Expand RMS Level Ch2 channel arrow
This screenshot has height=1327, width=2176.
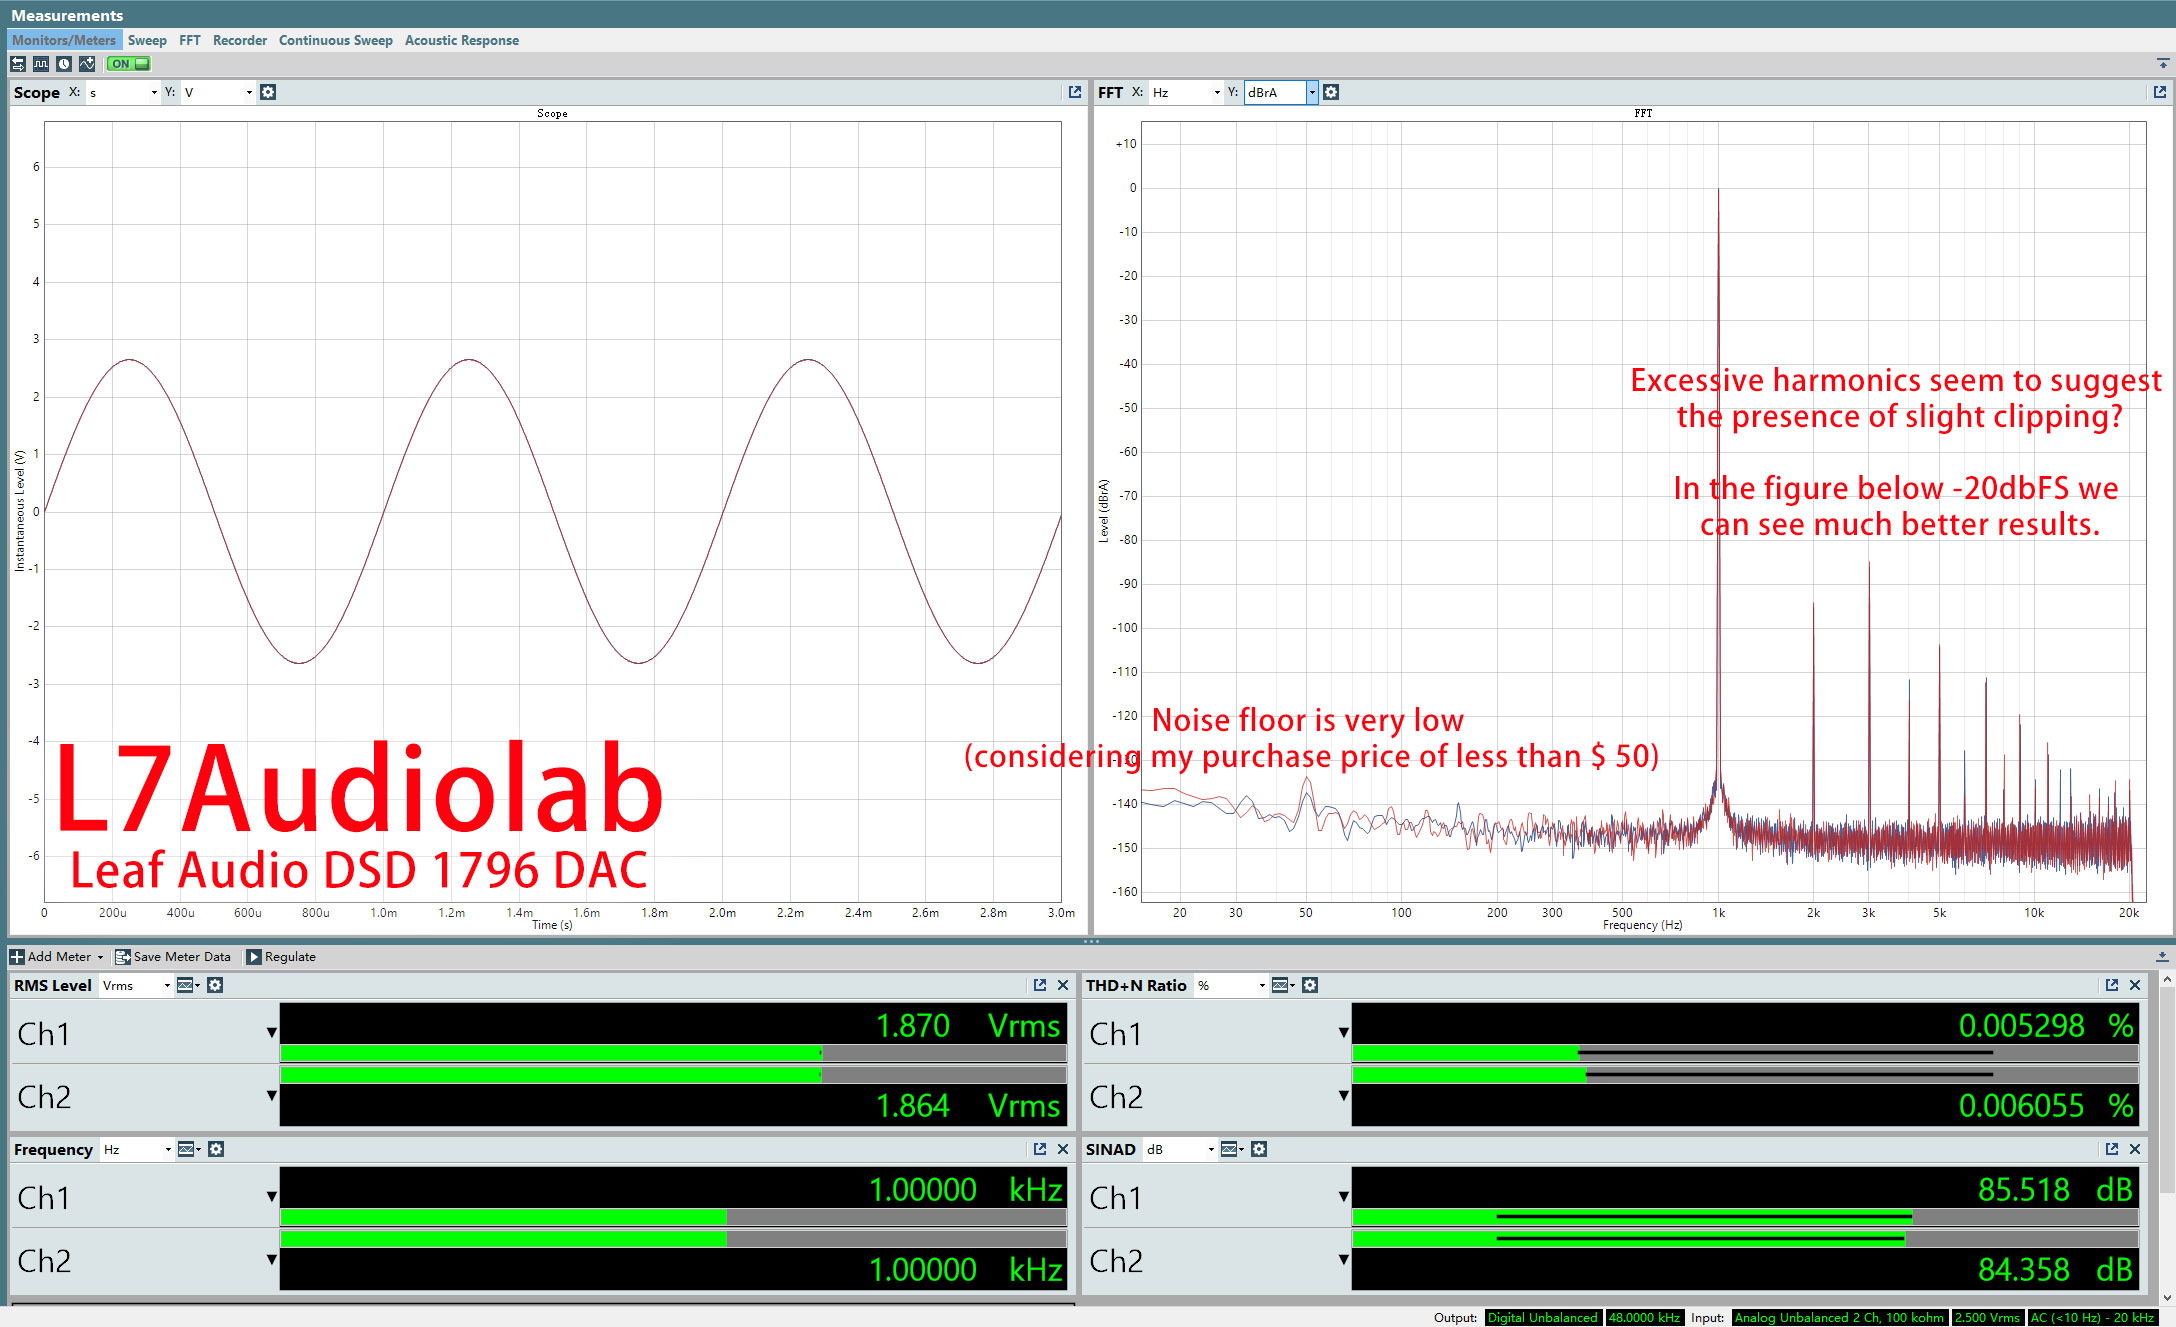pos(271,1096)
